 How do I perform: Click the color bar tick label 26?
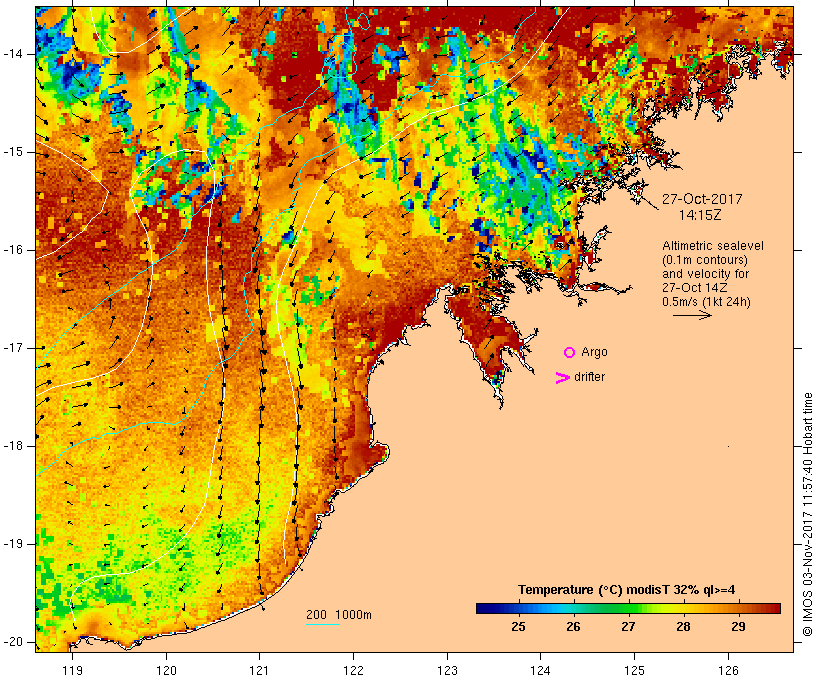pos(573,627)
